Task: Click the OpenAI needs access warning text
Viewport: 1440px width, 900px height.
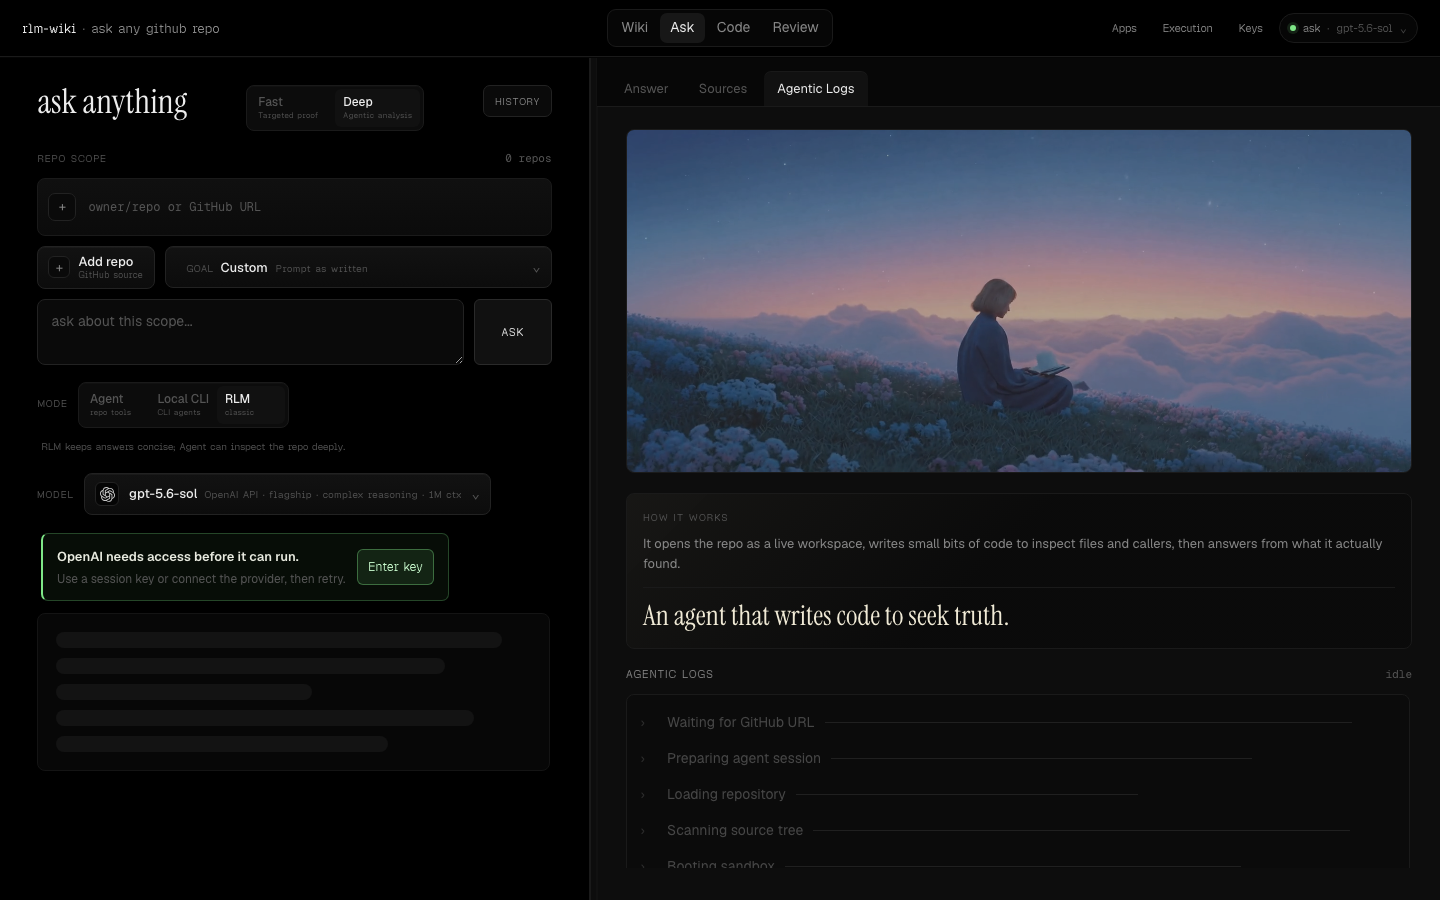Action: (x=178, y=557)
